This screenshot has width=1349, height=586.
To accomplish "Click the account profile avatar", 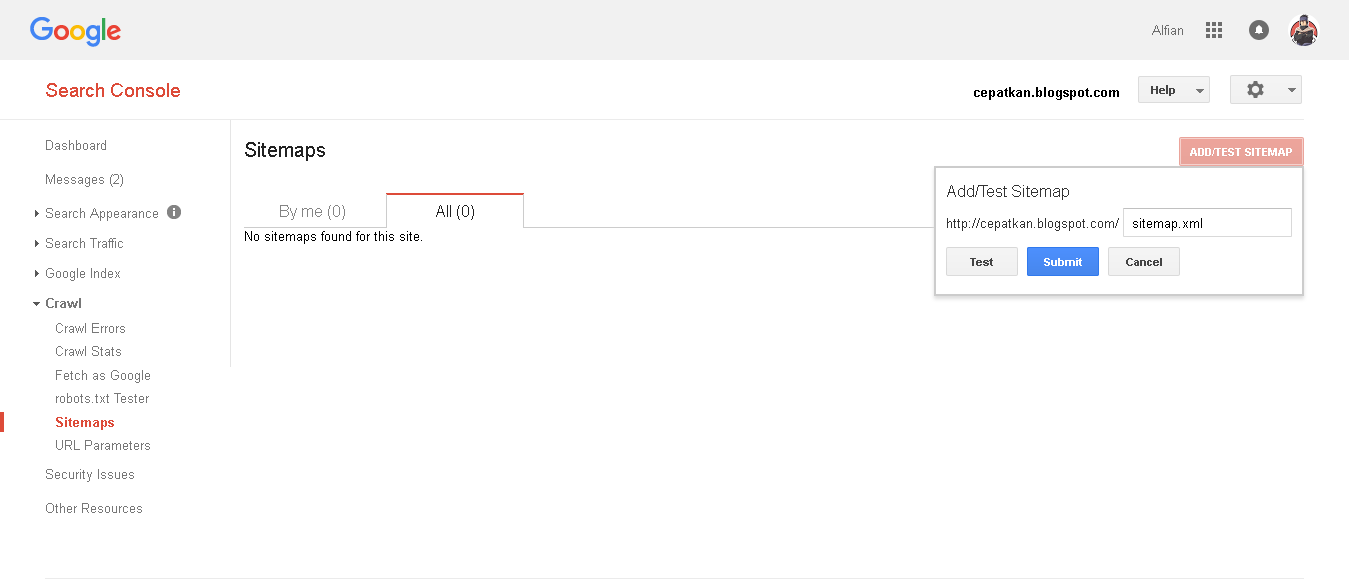I will (1303, 31).
